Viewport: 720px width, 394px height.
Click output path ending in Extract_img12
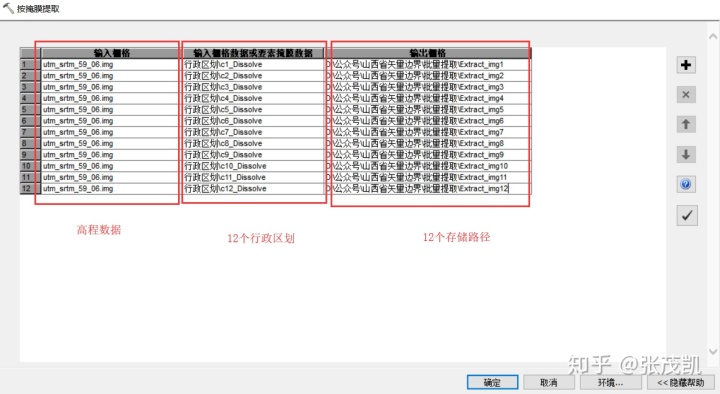click(x=428, y=188)
